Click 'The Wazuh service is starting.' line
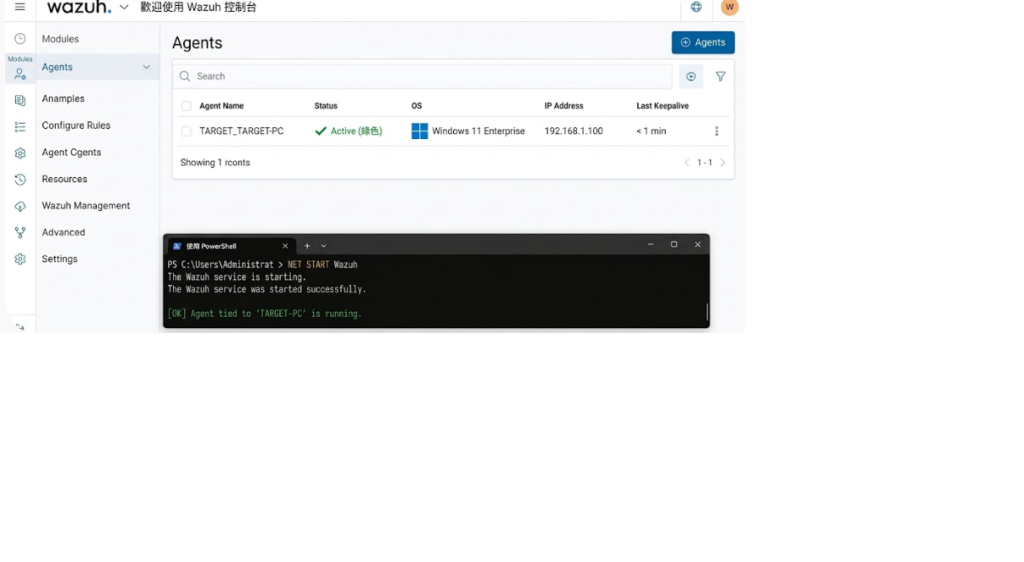 point(237,277)
